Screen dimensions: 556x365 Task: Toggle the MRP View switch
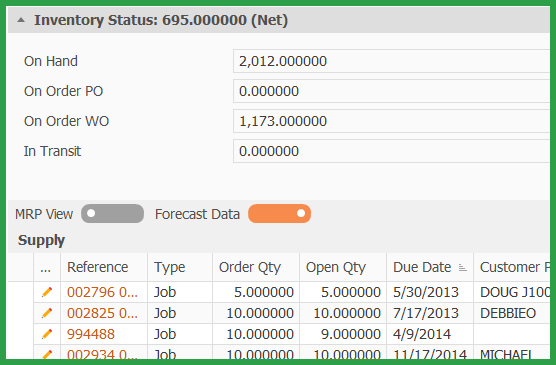[x=112, y=214]
